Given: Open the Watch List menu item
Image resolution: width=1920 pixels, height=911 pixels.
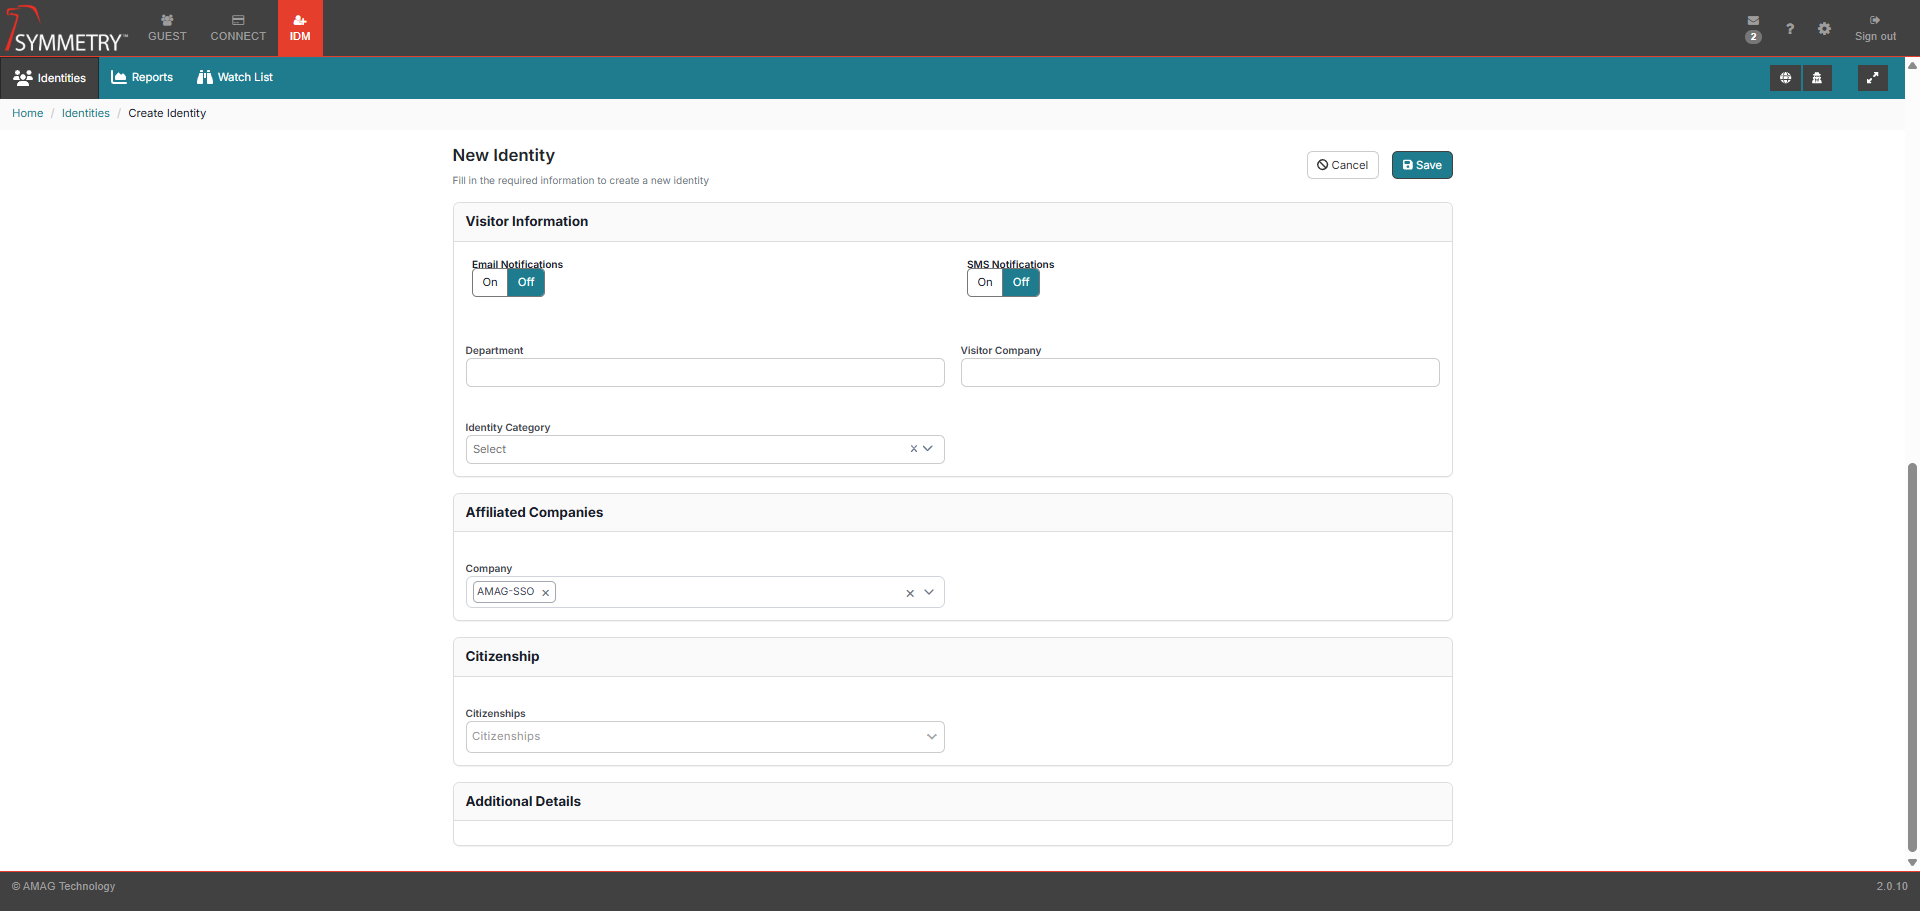Looking at the screenshot, I should click(235, 78).
